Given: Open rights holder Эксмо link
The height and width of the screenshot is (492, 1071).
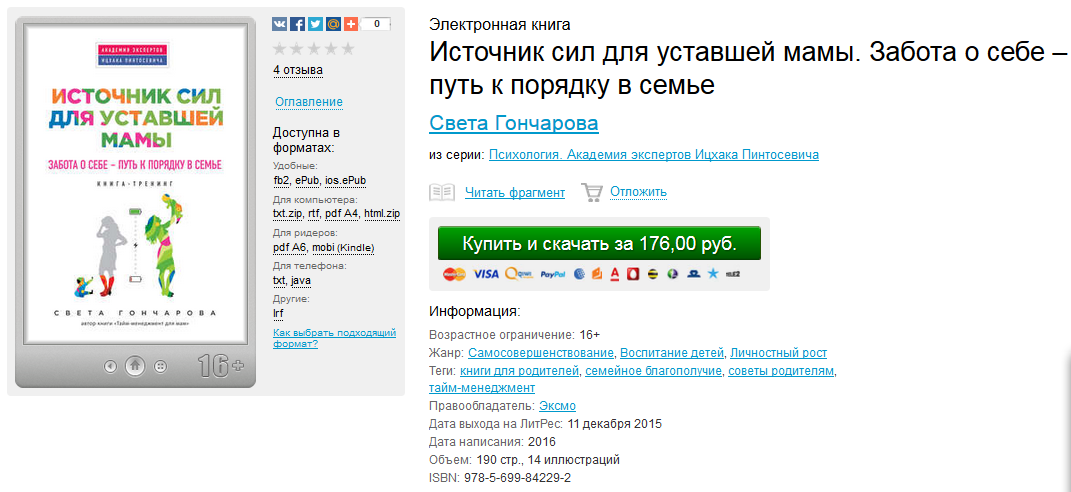Looking at the screenshot, I should tap(557, 406).
